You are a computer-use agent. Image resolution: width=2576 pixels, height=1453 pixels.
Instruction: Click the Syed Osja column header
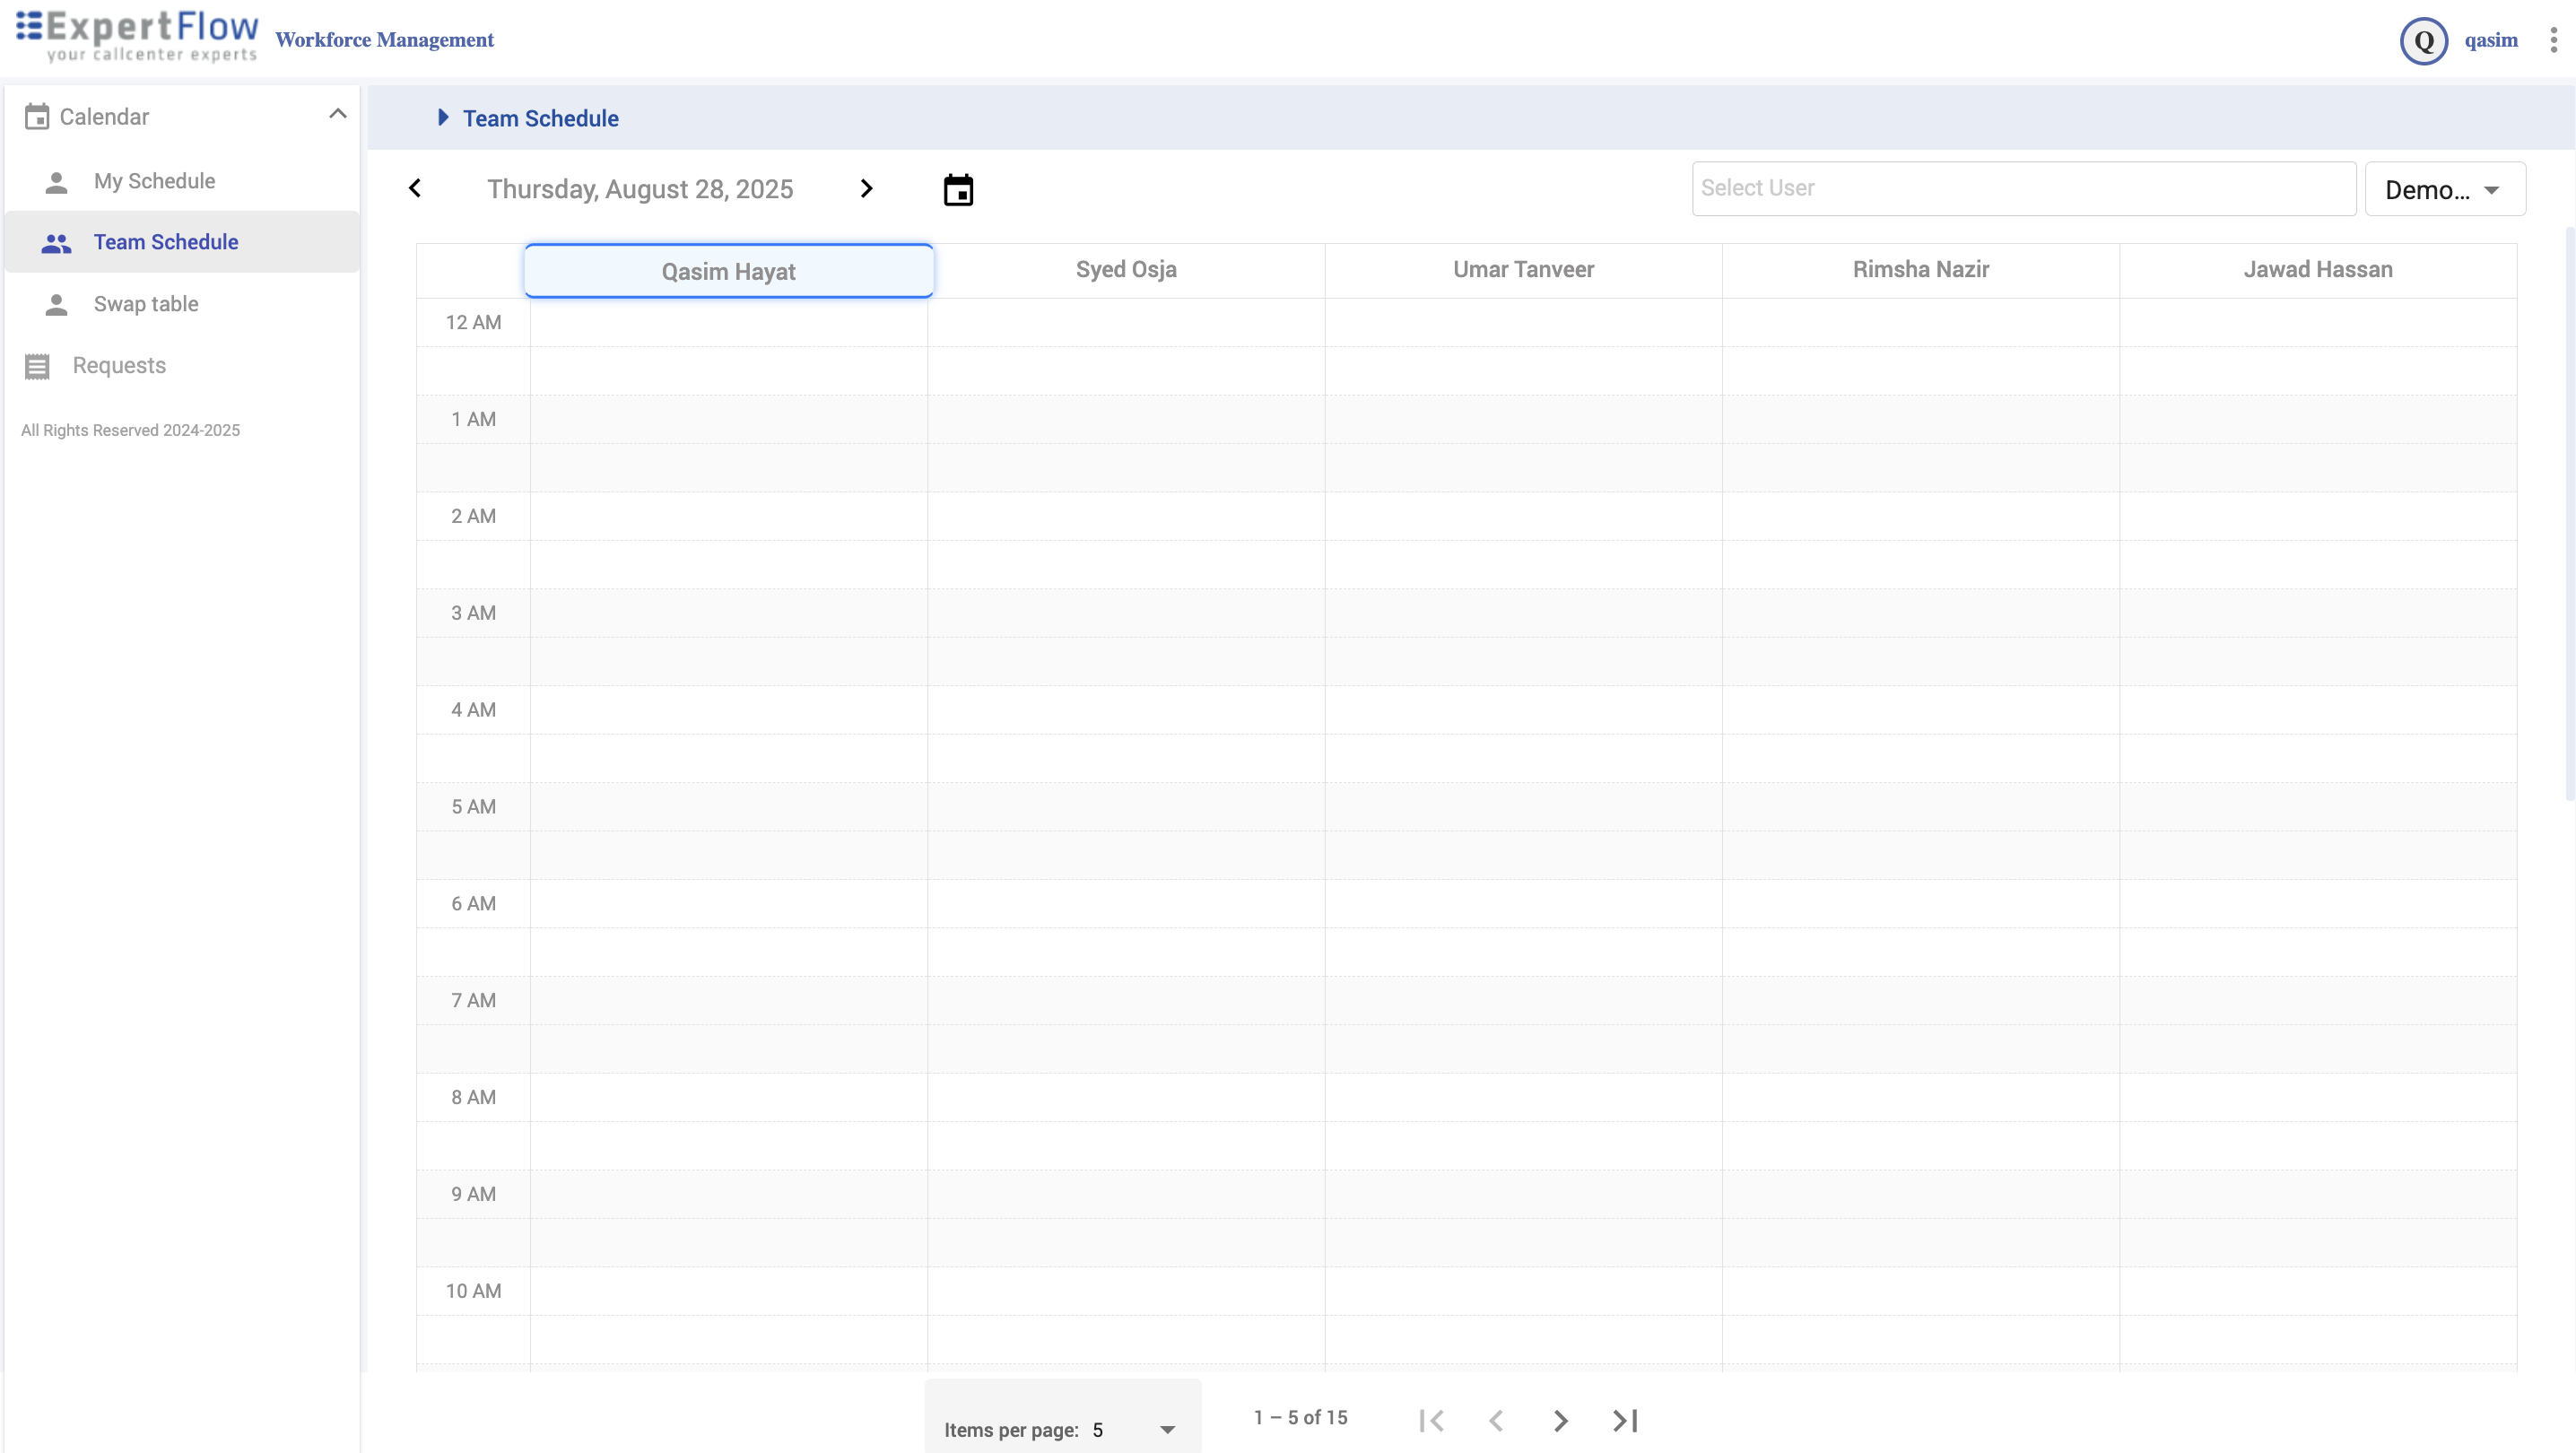click(1125, 270)
